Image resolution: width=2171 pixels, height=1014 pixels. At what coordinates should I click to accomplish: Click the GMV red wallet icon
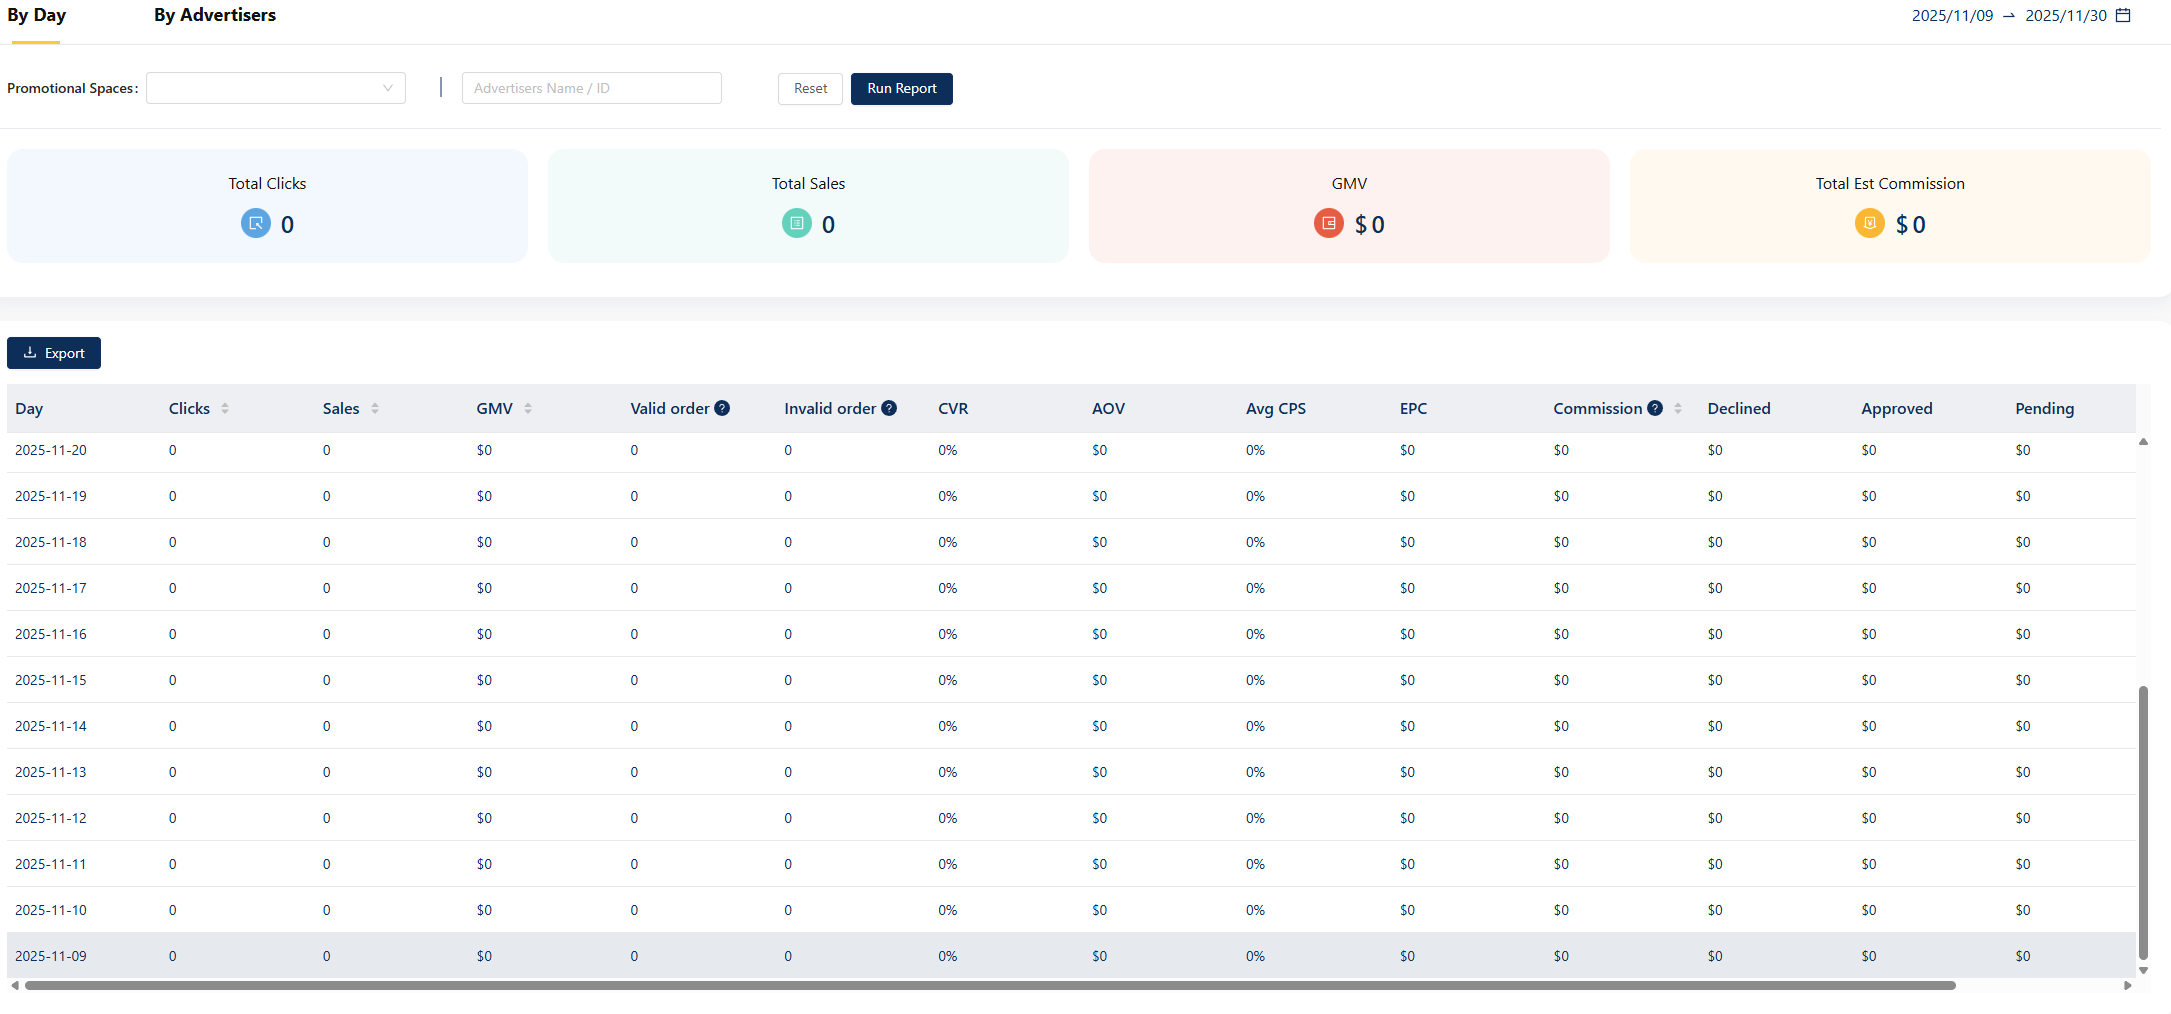coord(1328,223)
